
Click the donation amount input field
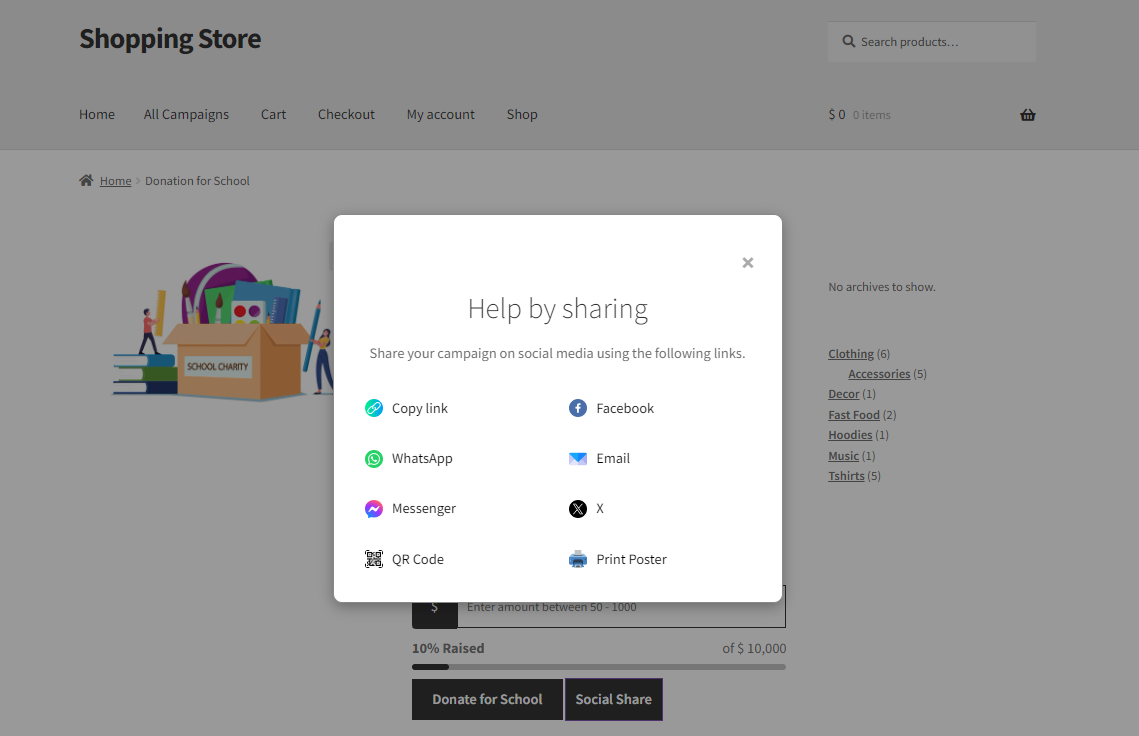click(622, 607)
